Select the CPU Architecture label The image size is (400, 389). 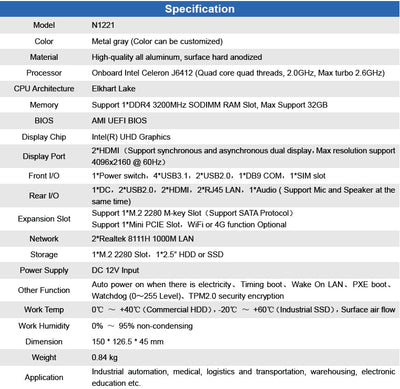coord(44,89)
